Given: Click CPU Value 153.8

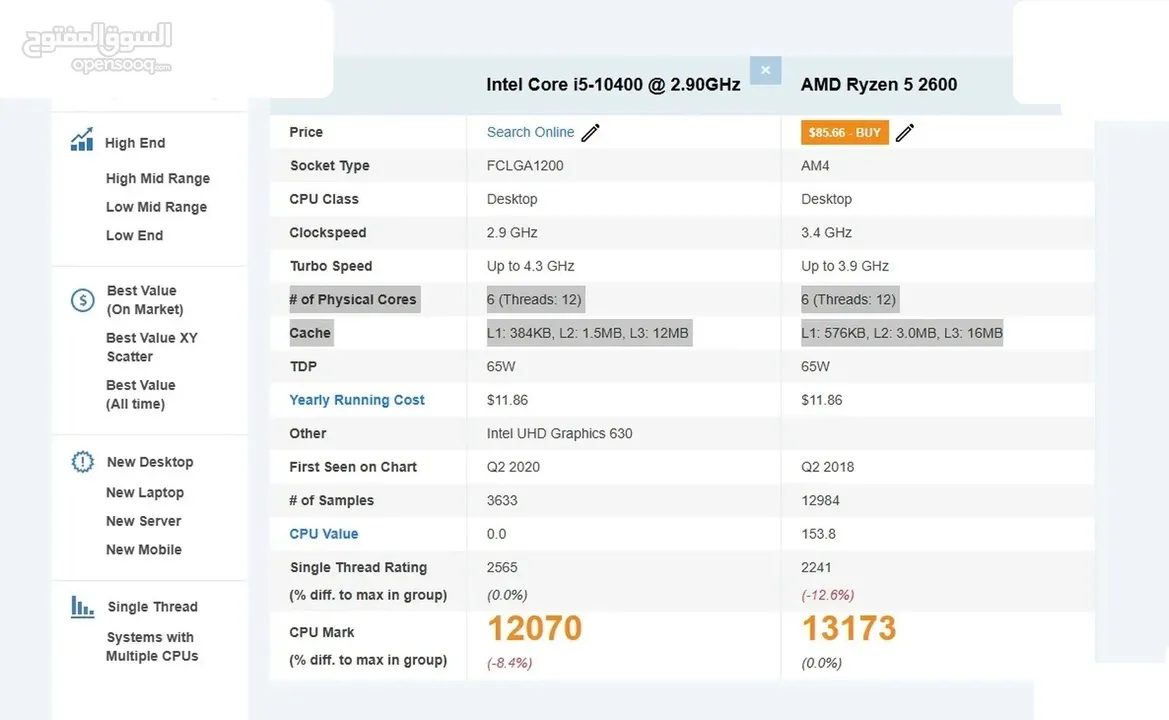Looking at the screenshot, I should pyautogui.click(x=818, y=534).
